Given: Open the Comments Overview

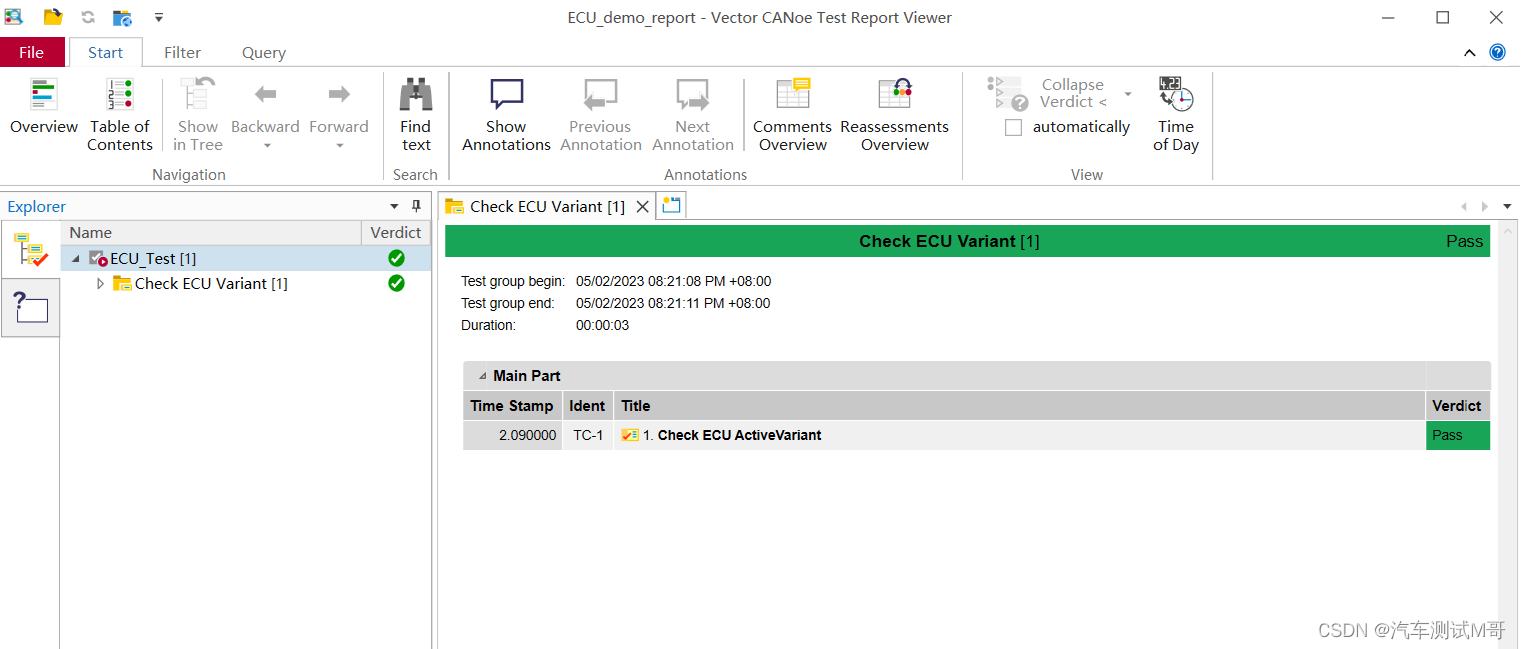Looking at the screenshot, I should tap(791, 110).
